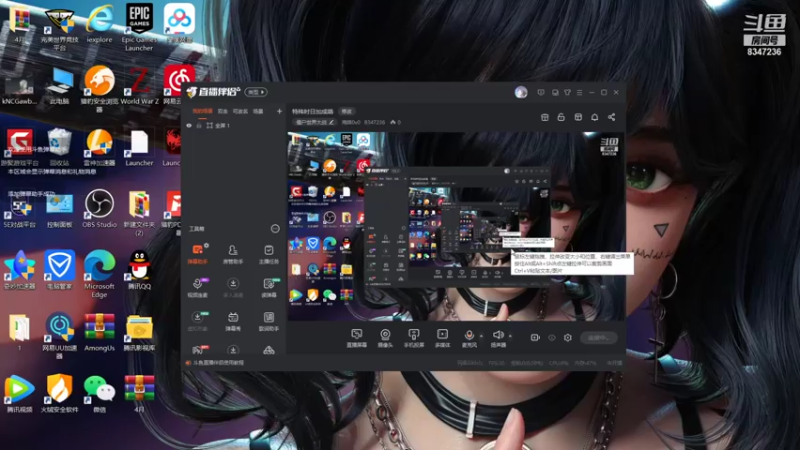This screenshot has width=800, height=450.
Task: Open Epic Games Launcher desktop icon
Action: (139, 27)
